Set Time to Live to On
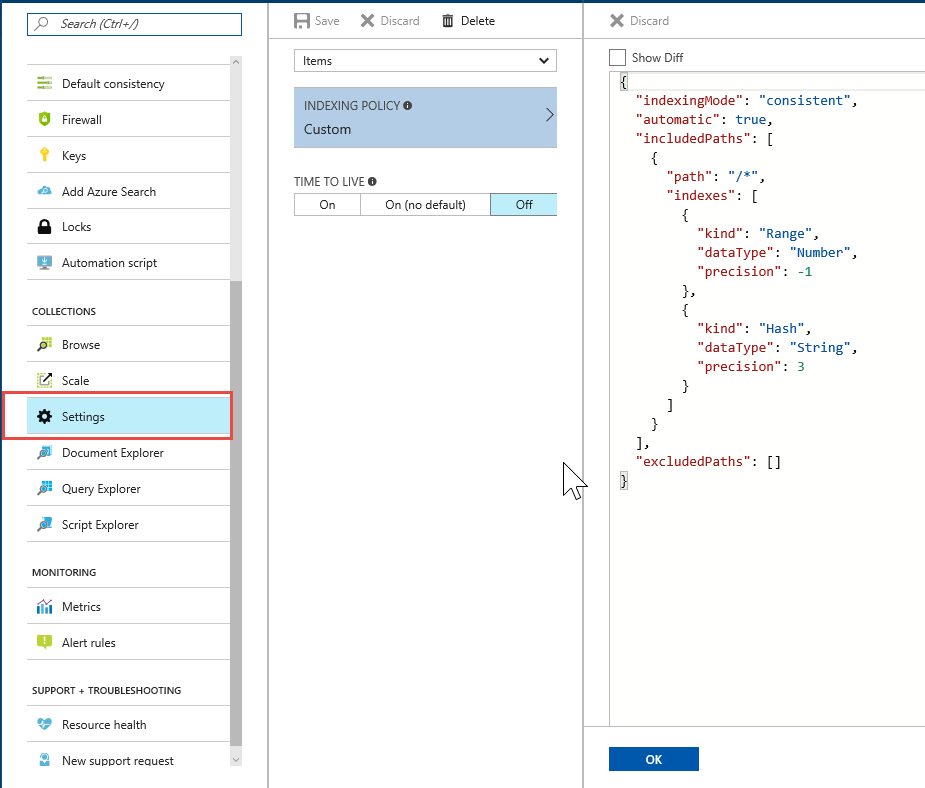 tap(327, 205)
